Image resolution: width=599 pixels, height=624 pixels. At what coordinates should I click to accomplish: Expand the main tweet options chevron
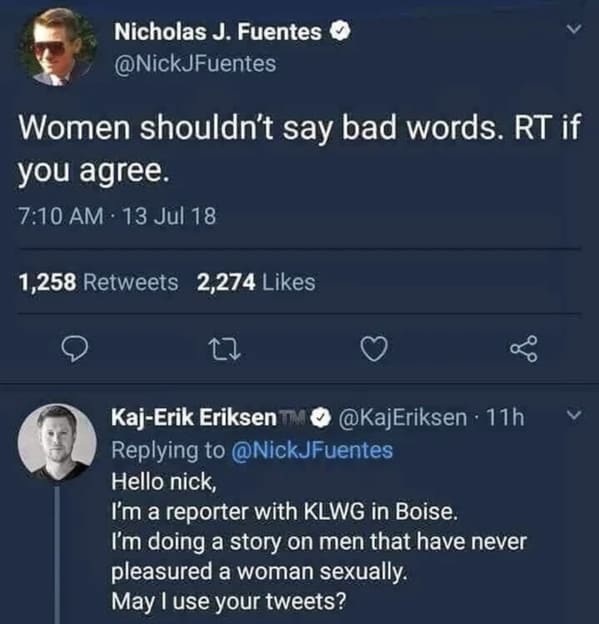pyautogui.click(x=574, y=29)
